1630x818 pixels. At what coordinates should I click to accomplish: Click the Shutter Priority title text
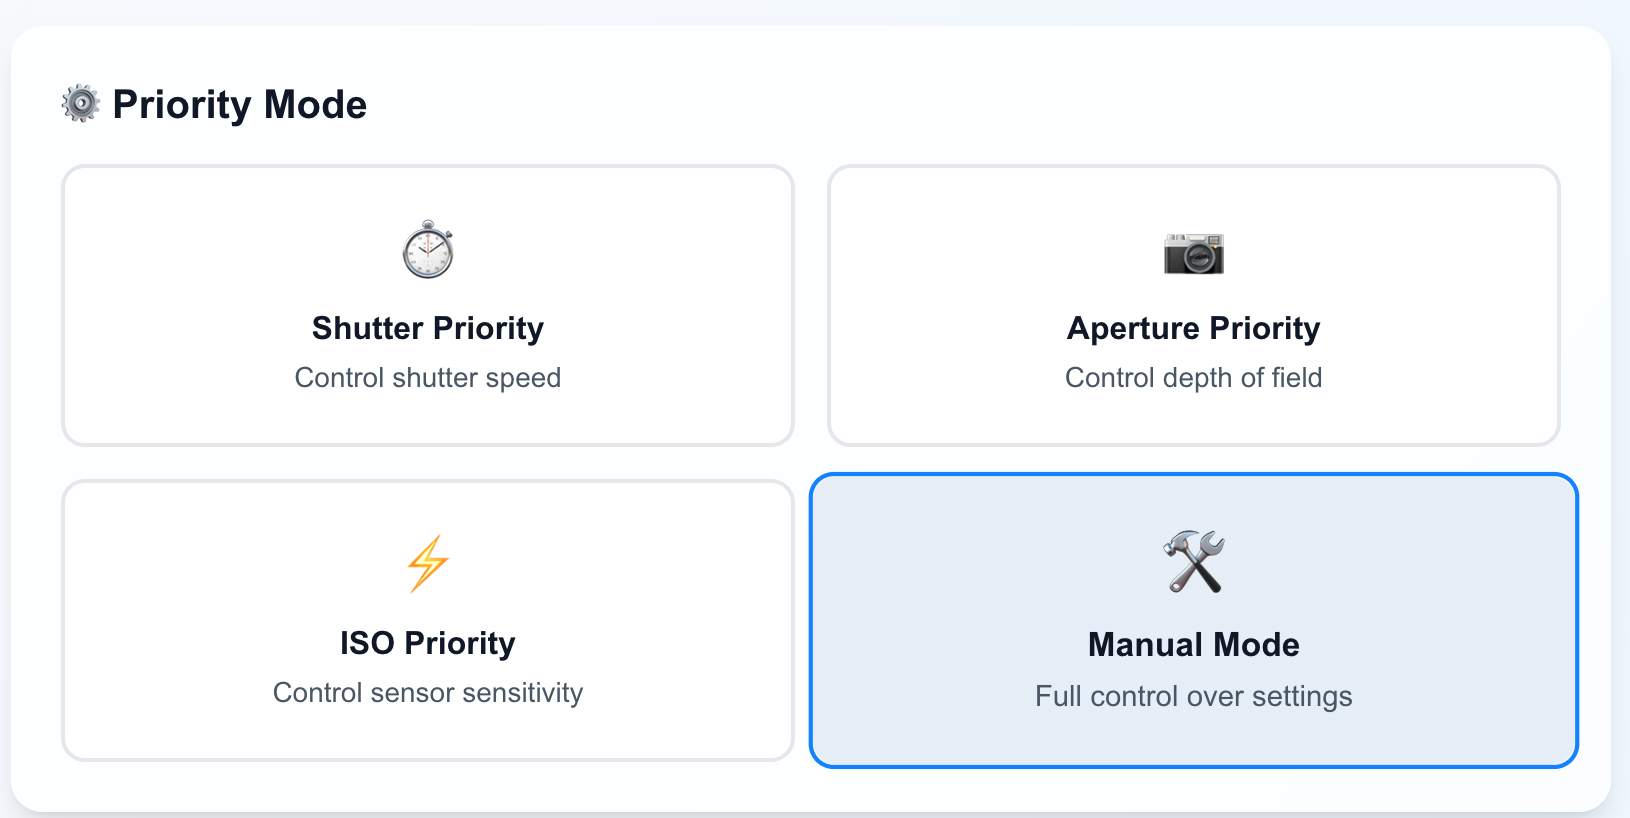pyautogui.click(x=428, y=328)
